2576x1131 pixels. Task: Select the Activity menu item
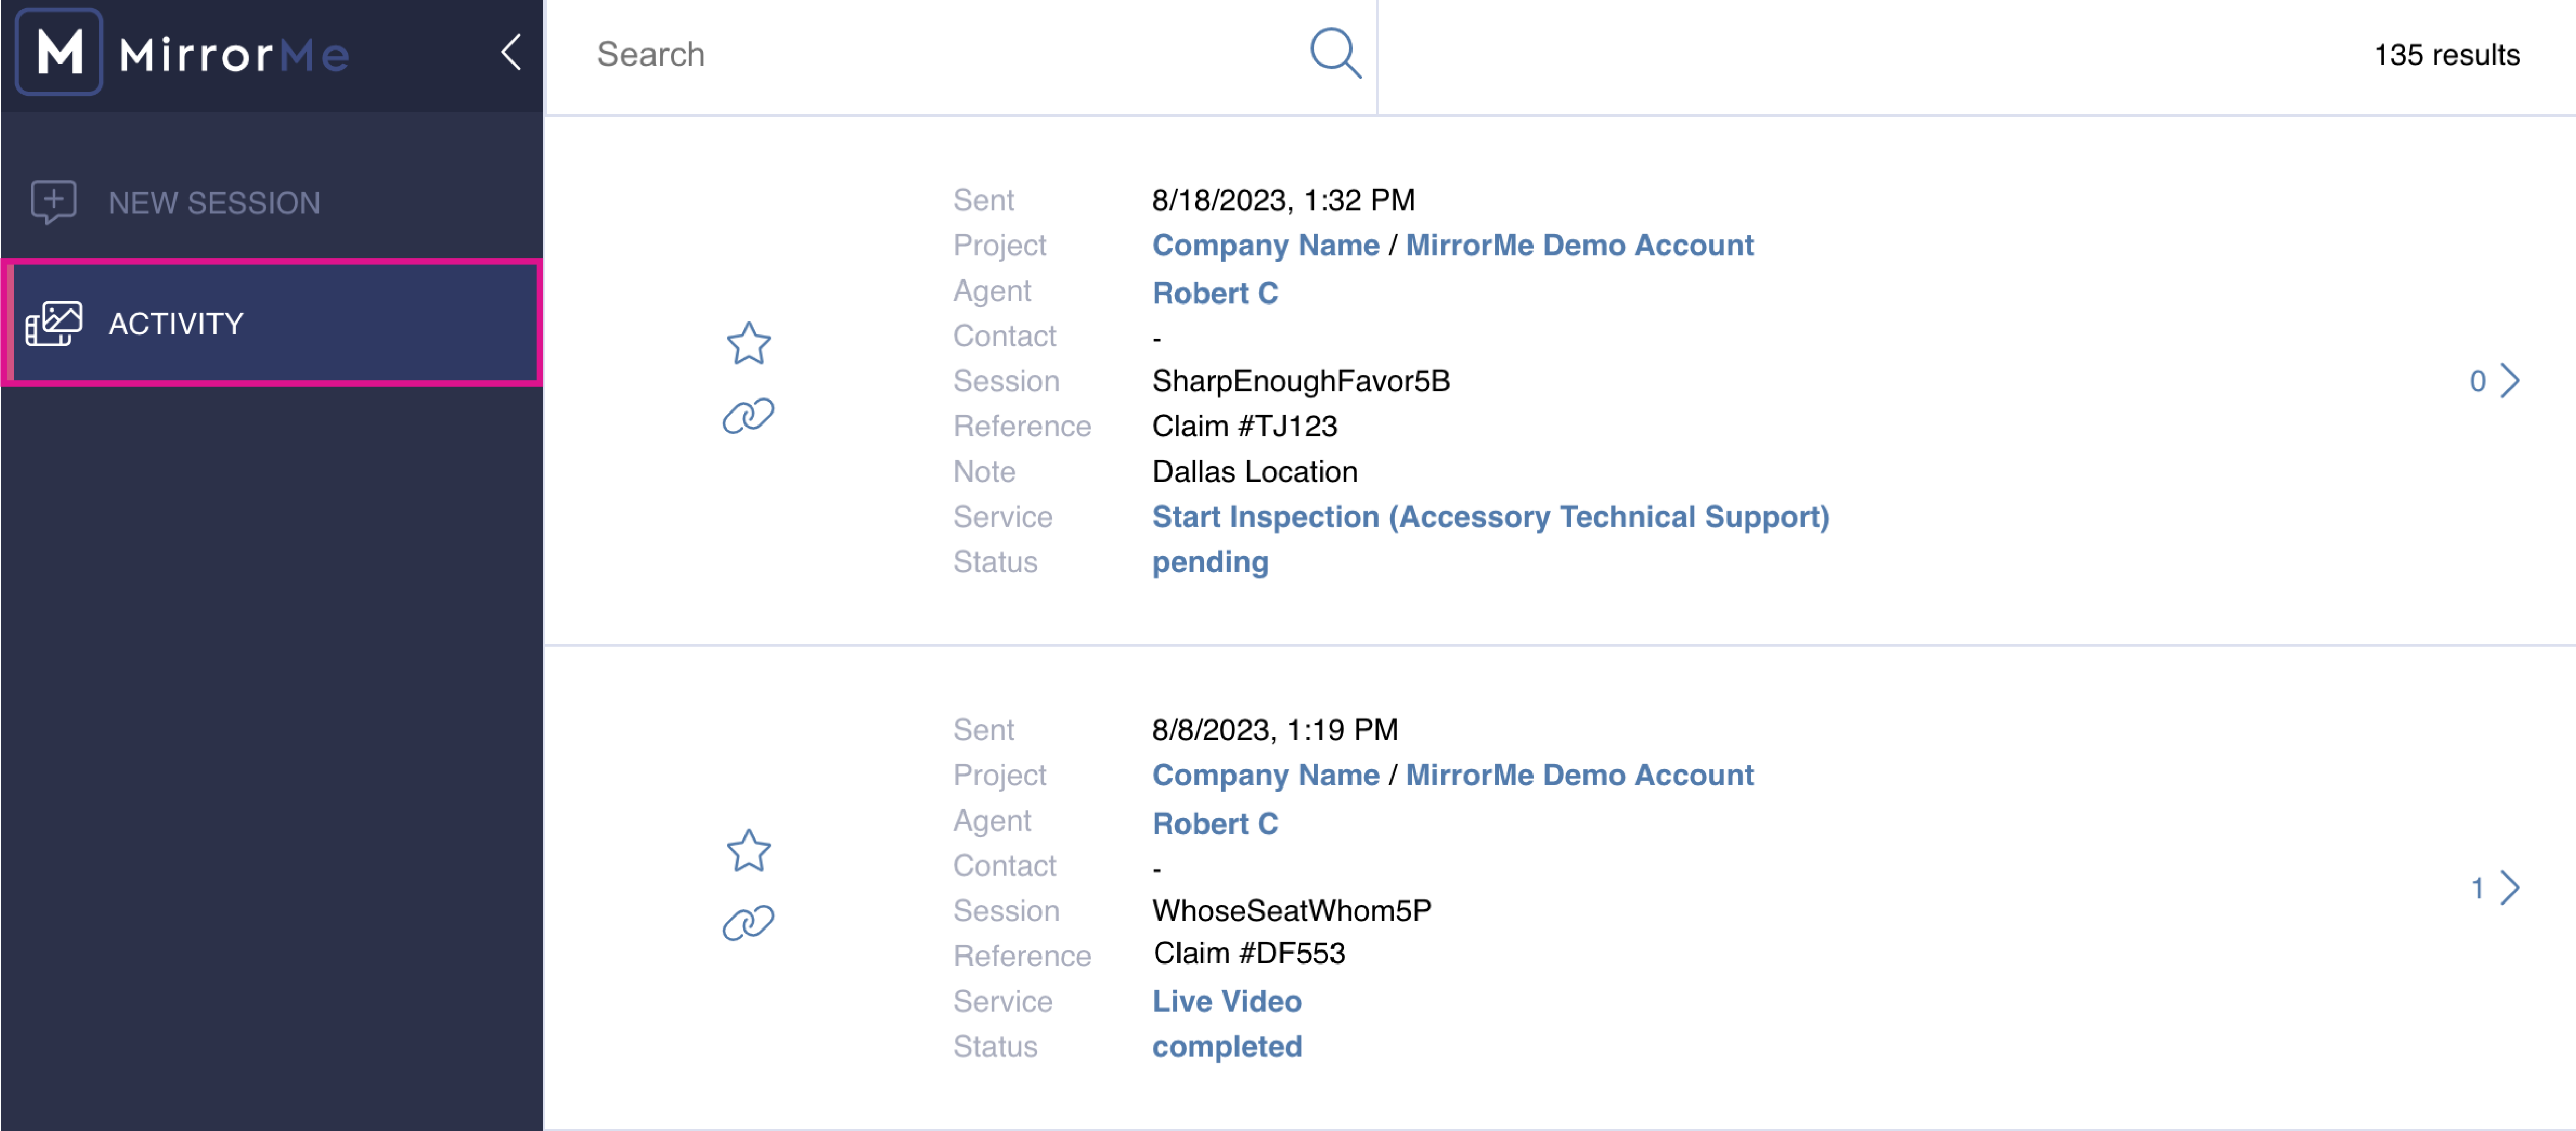[x=272, y=323]
